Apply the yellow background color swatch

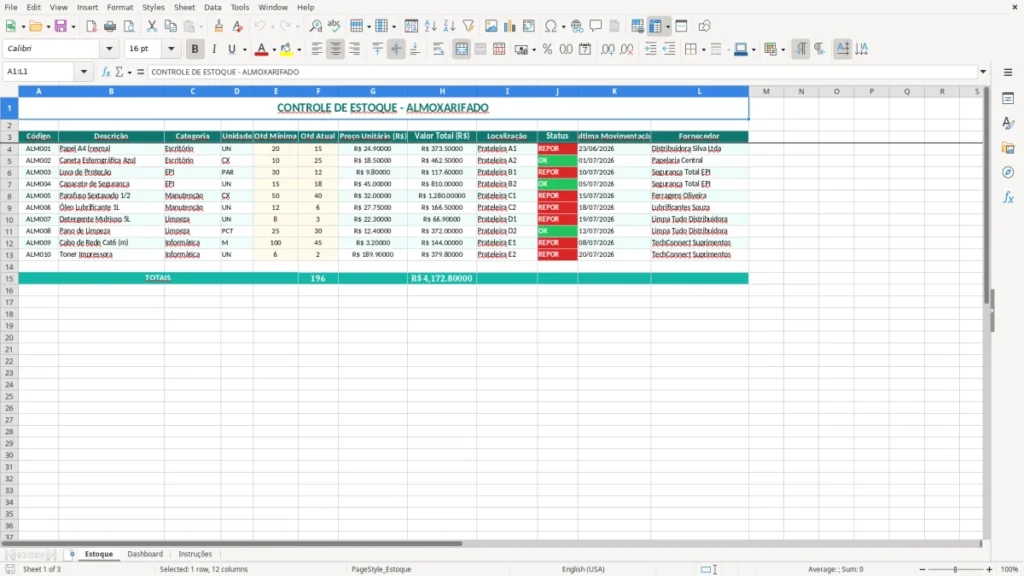(286, 49)
